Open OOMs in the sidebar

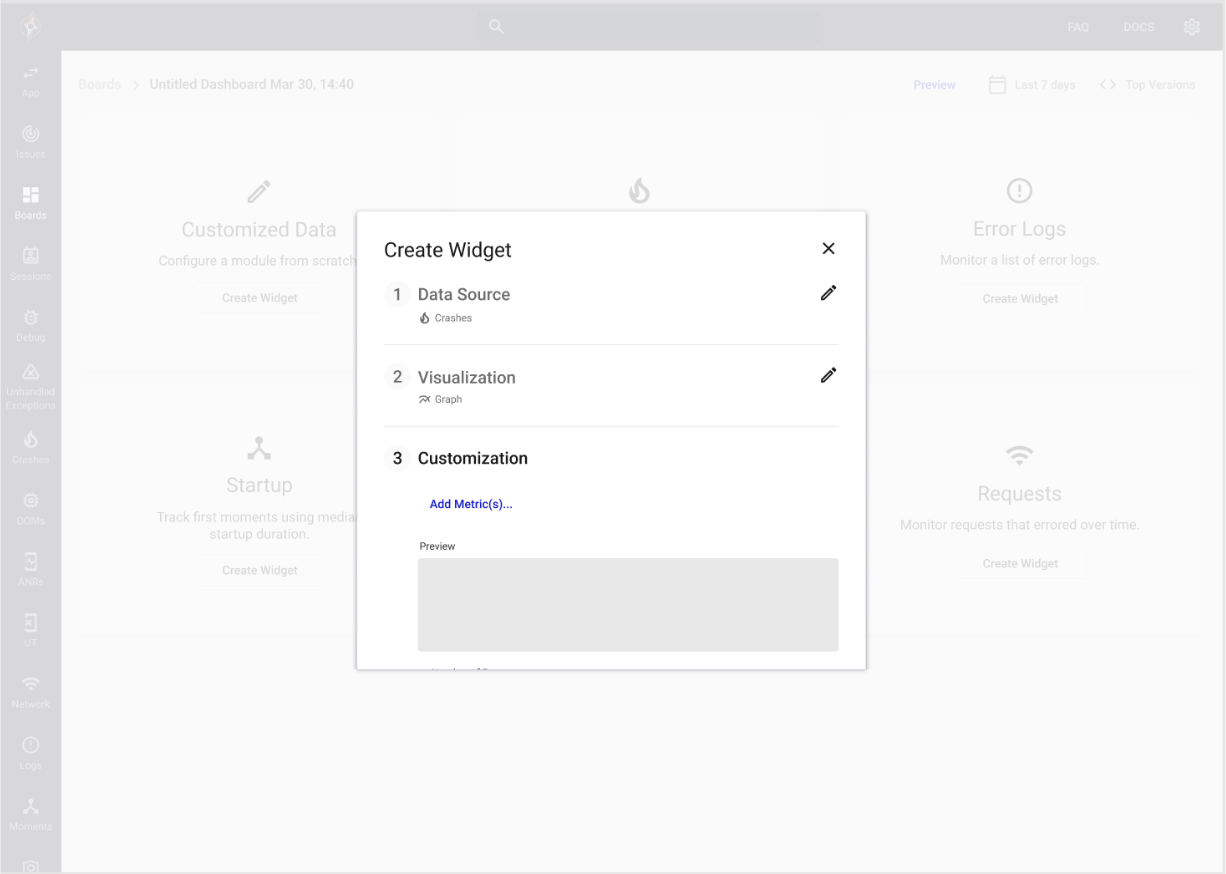coord(30,509)
